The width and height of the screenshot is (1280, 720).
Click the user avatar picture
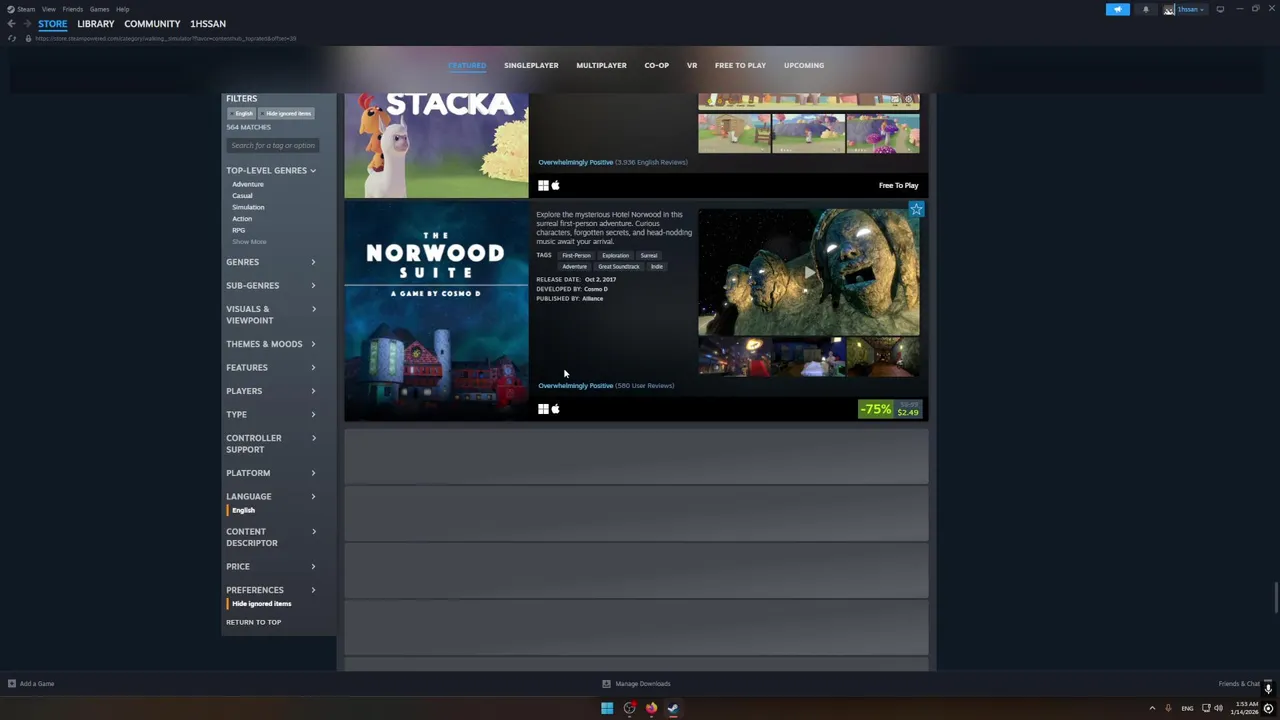(x=1169, y=9)
